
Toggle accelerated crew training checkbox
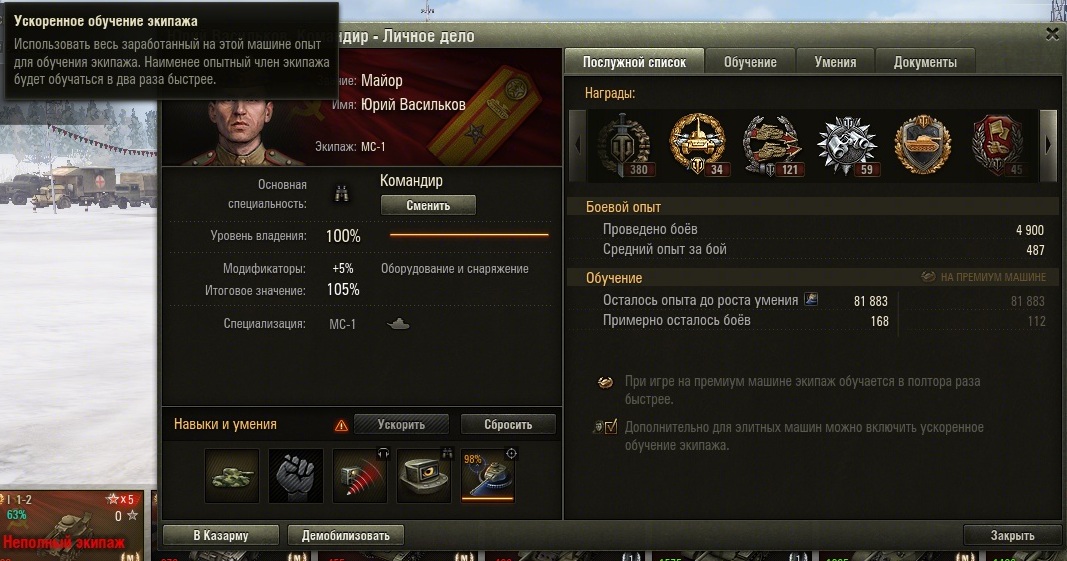pos(610,428)
